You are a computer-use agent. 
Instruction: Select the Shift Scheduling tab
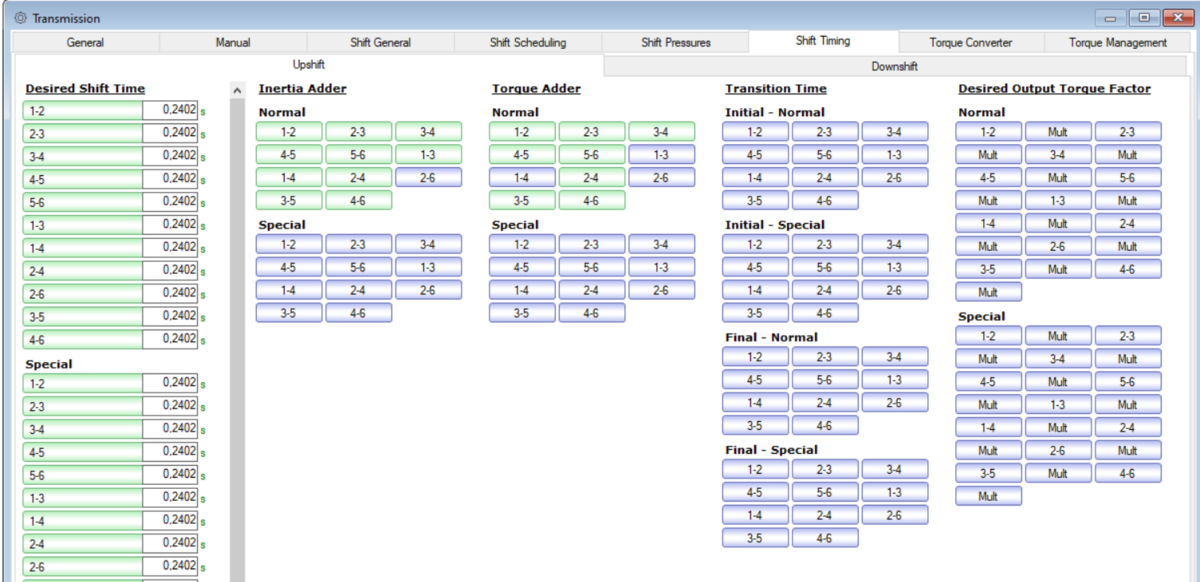click(x=527, y=43)
